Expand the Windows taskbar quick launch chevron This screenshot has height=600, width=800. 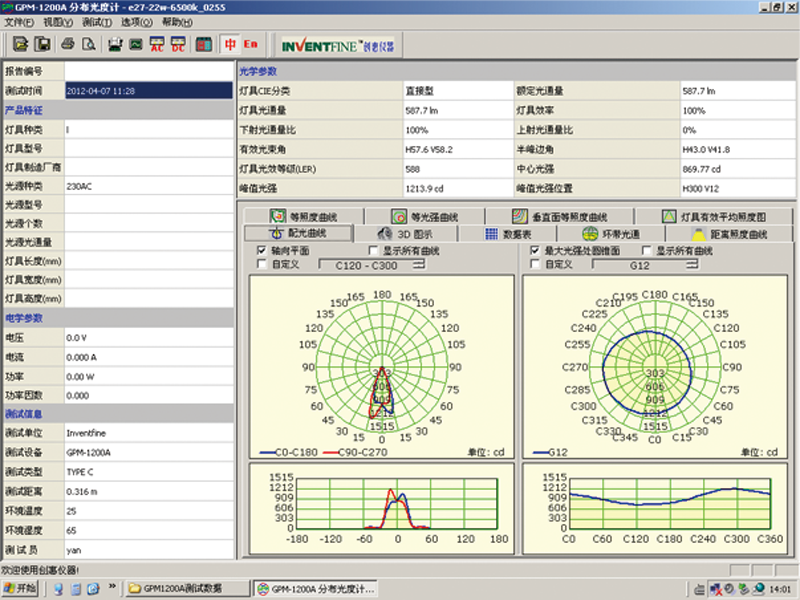click(x=112, y=588)
